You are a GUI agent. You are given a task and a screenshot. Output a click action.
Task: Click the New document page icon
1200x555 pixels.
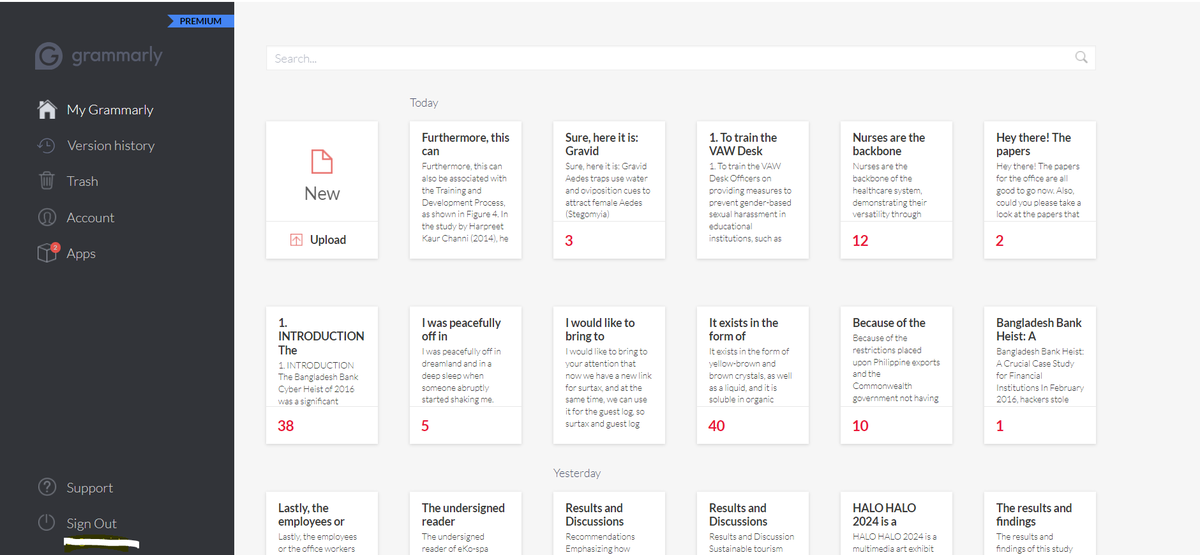[x=322, y=161]
